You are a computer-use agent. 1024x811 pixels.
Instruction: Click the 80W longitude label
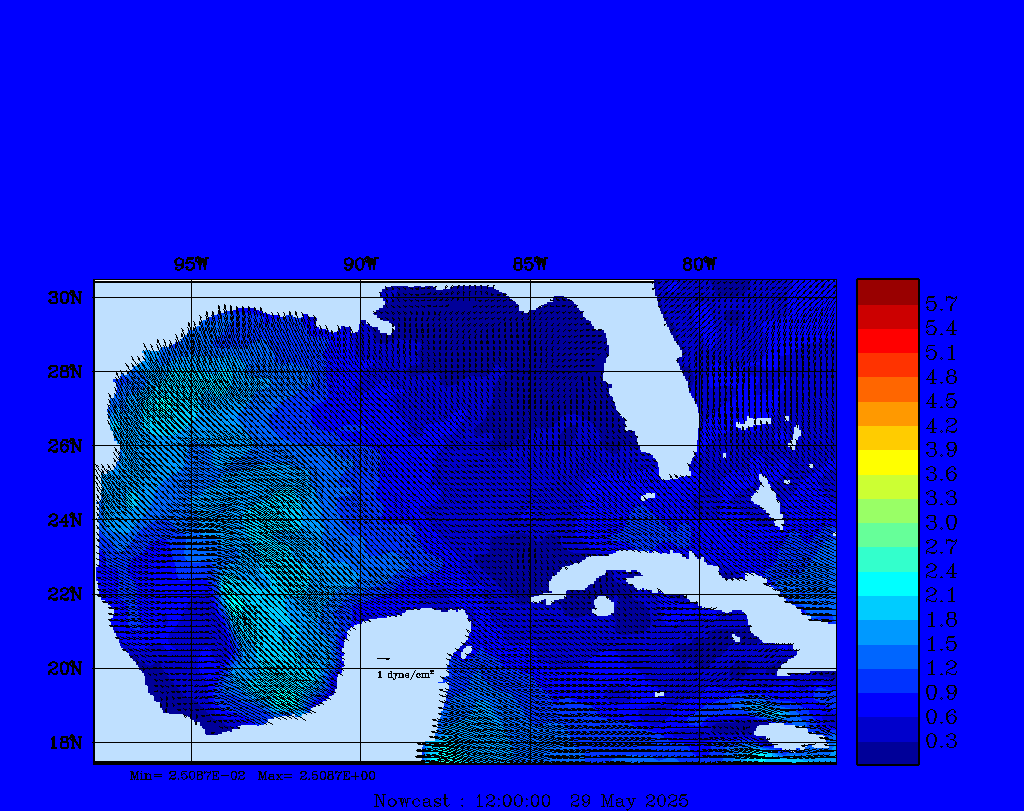point(699,264)
